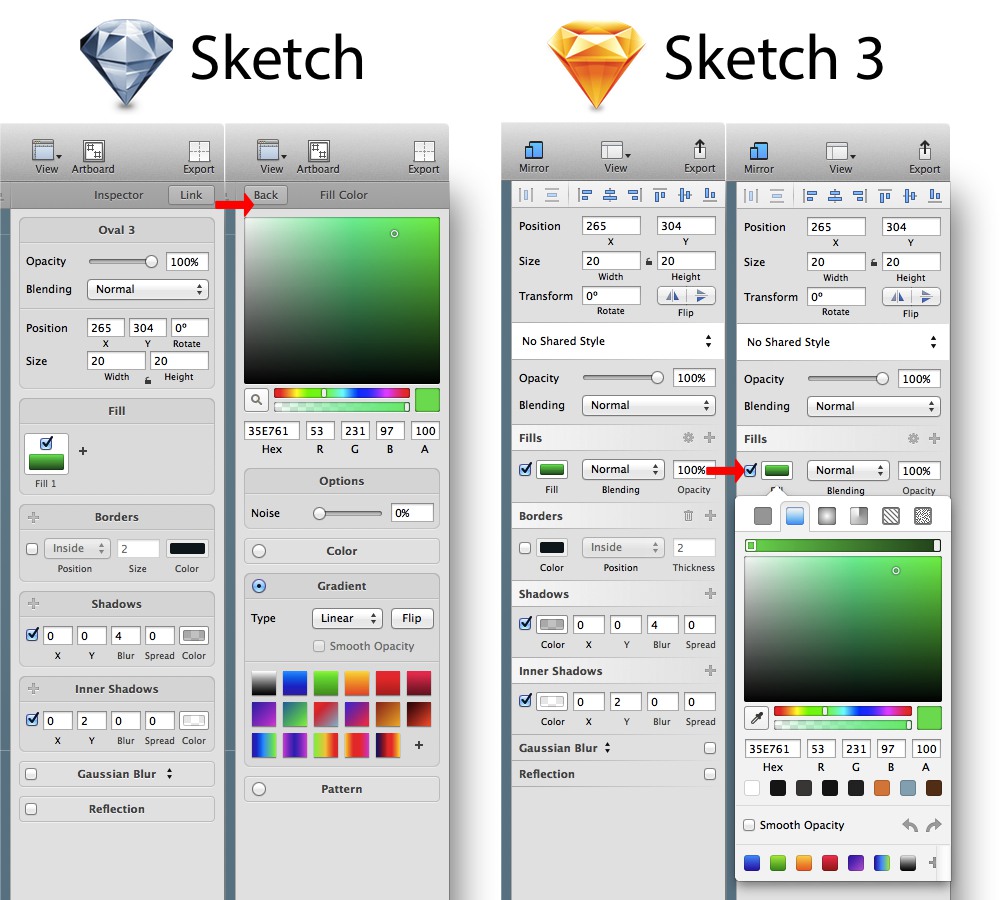Viewport: 1000px width, 900px height.
Task: Check Smooth Opacity in Sketch 3 popover
Action: [749, 825]
